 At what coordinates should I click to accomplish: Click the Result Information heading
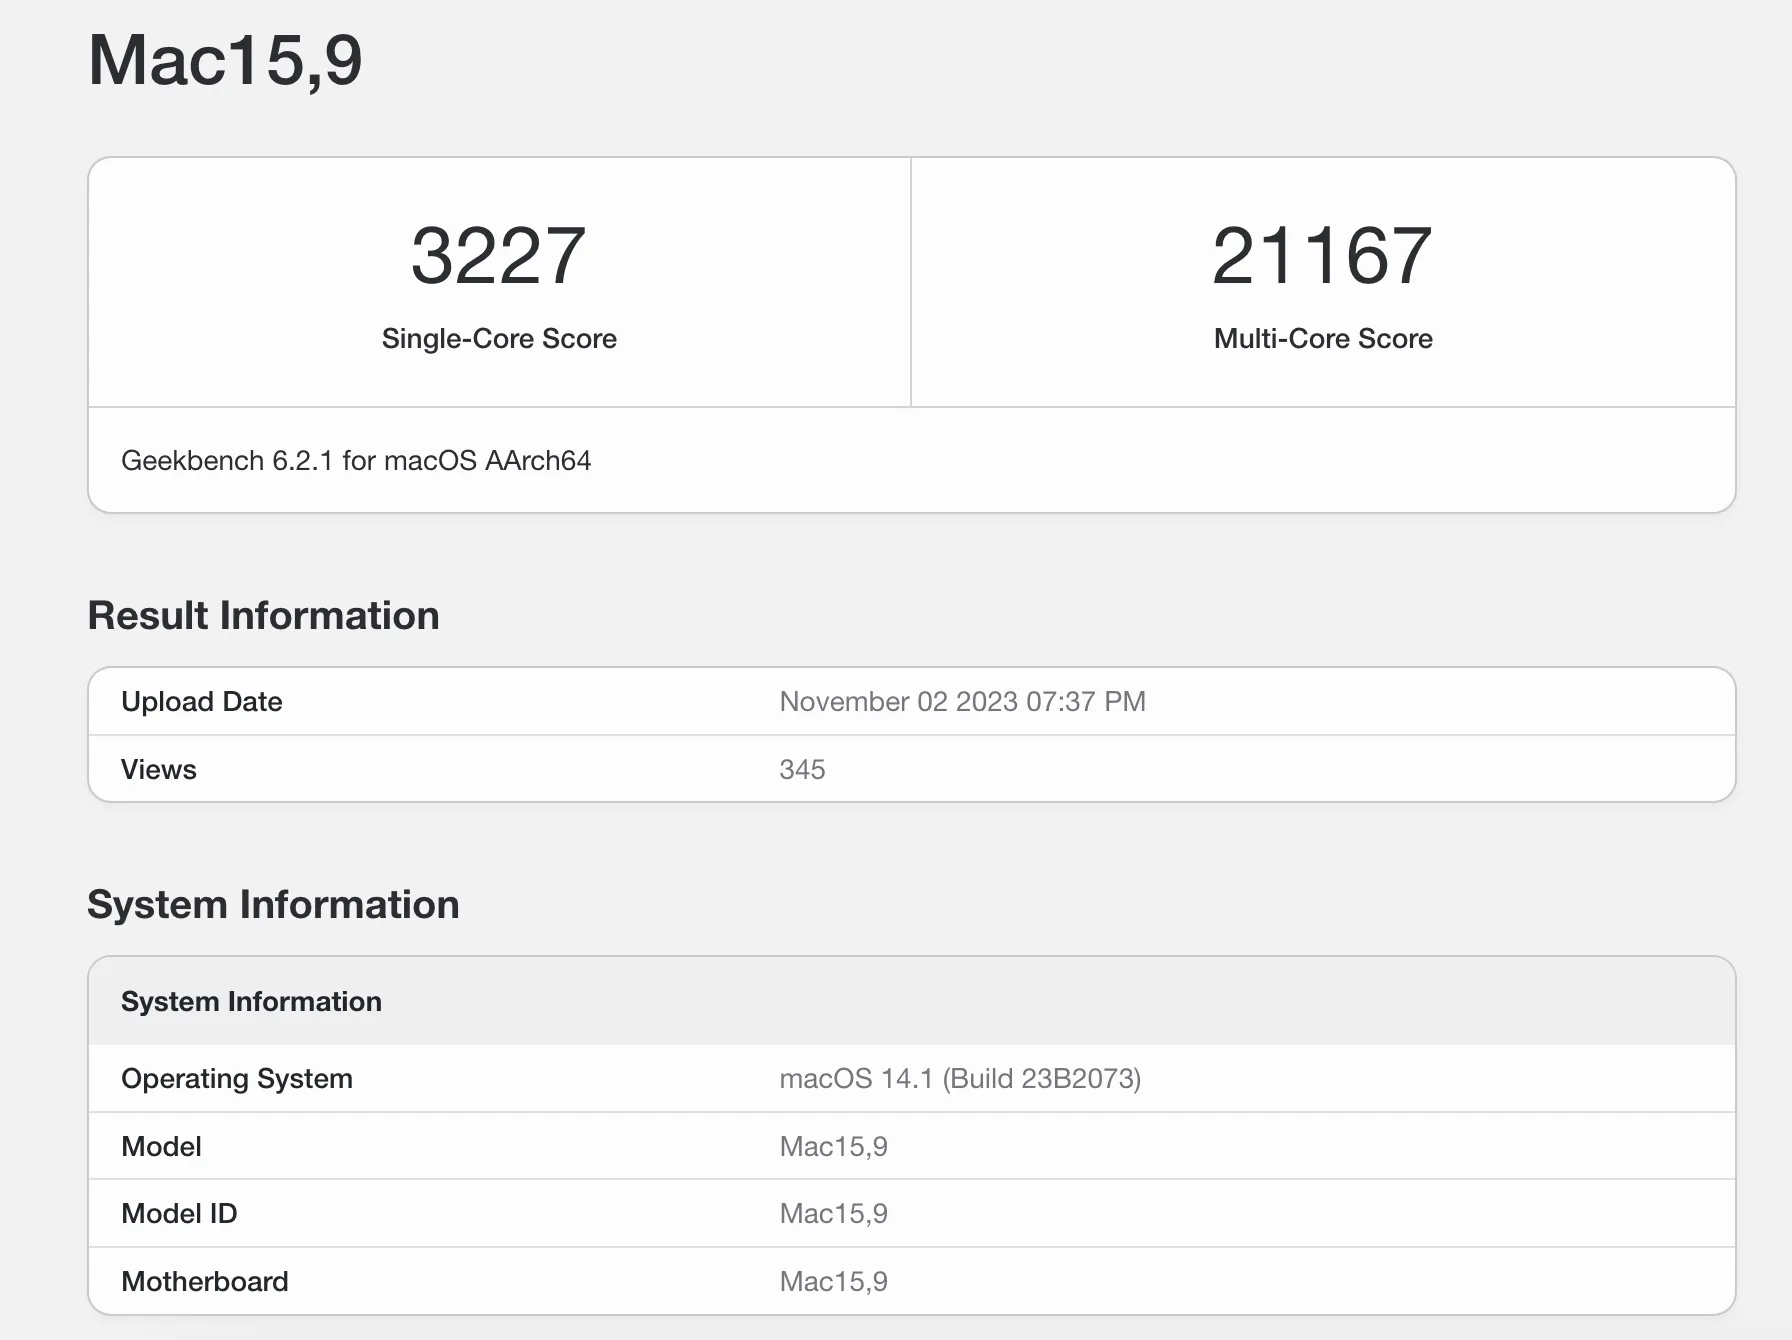(263, 616)
